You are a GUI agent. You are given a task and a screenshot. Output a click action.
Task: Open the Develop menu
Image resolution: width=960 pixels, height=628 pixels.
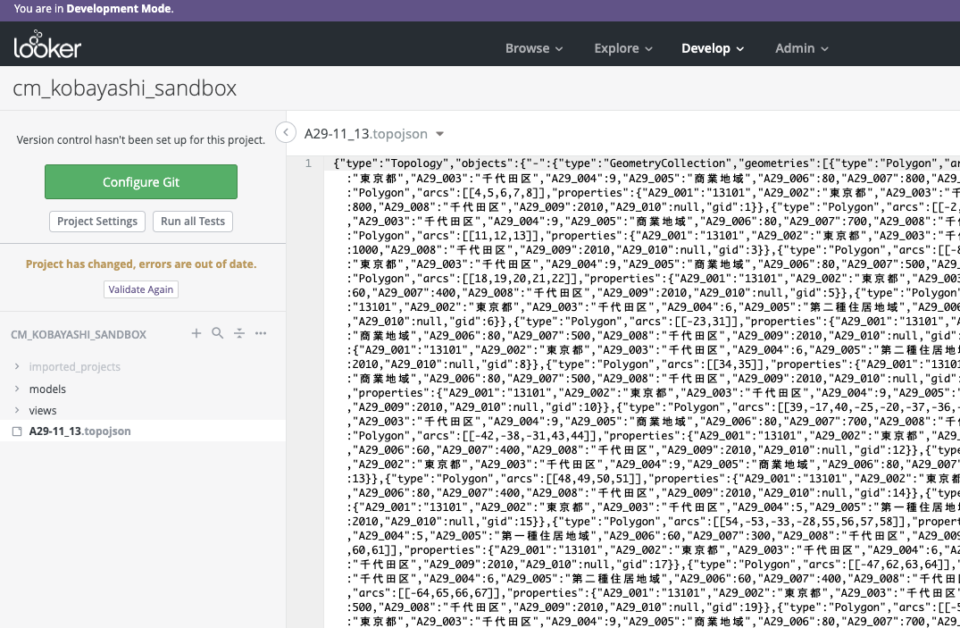click(x=707, y=48)
